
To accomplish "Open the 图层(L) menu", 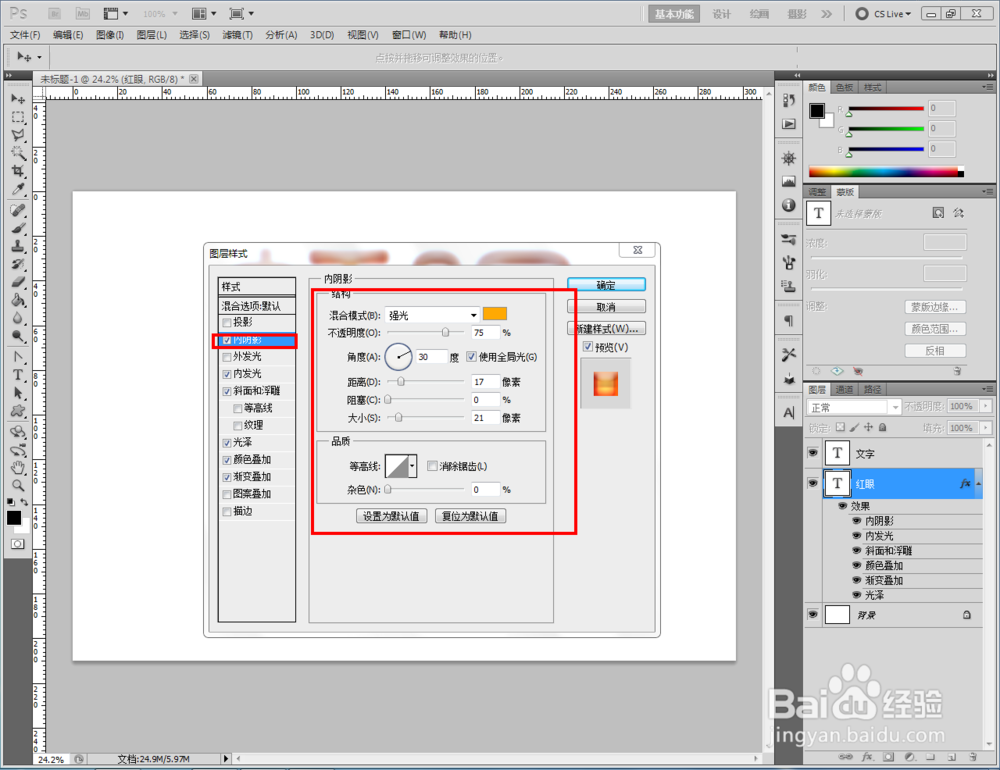I will coord(151,35).
